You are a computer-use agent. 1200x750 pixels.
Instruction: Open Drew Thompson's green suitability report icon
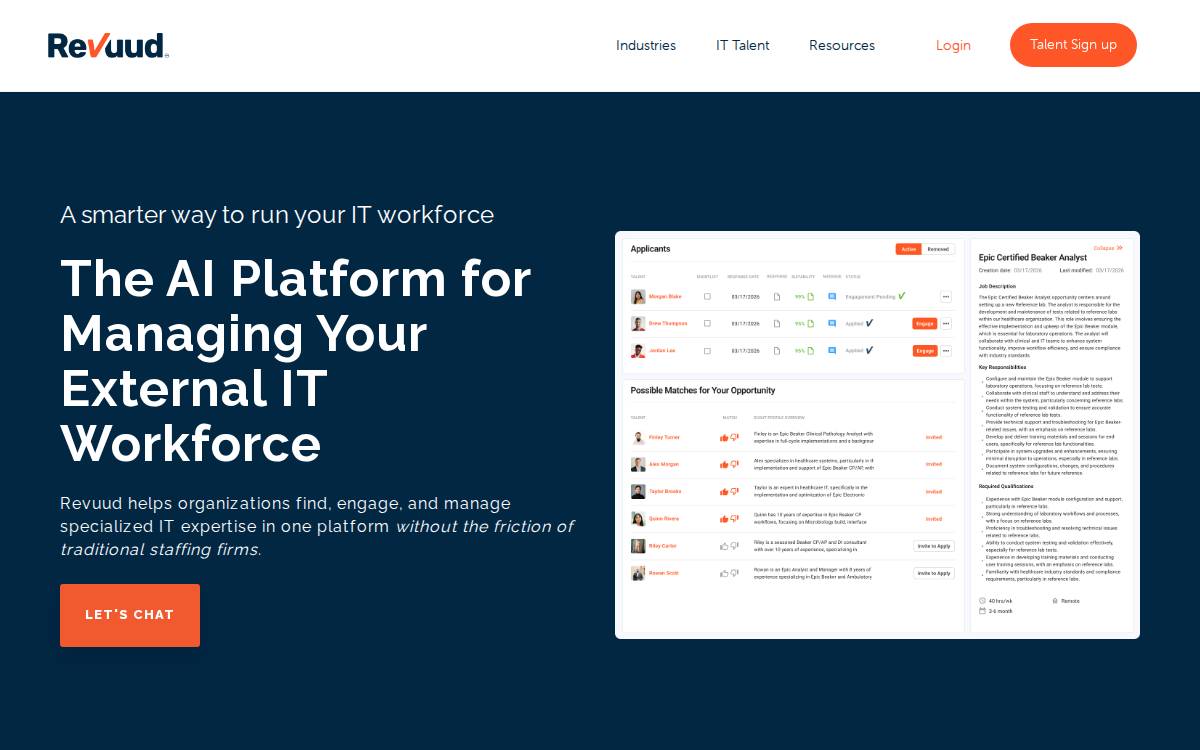pyautogui.click(x=811, y=324)
